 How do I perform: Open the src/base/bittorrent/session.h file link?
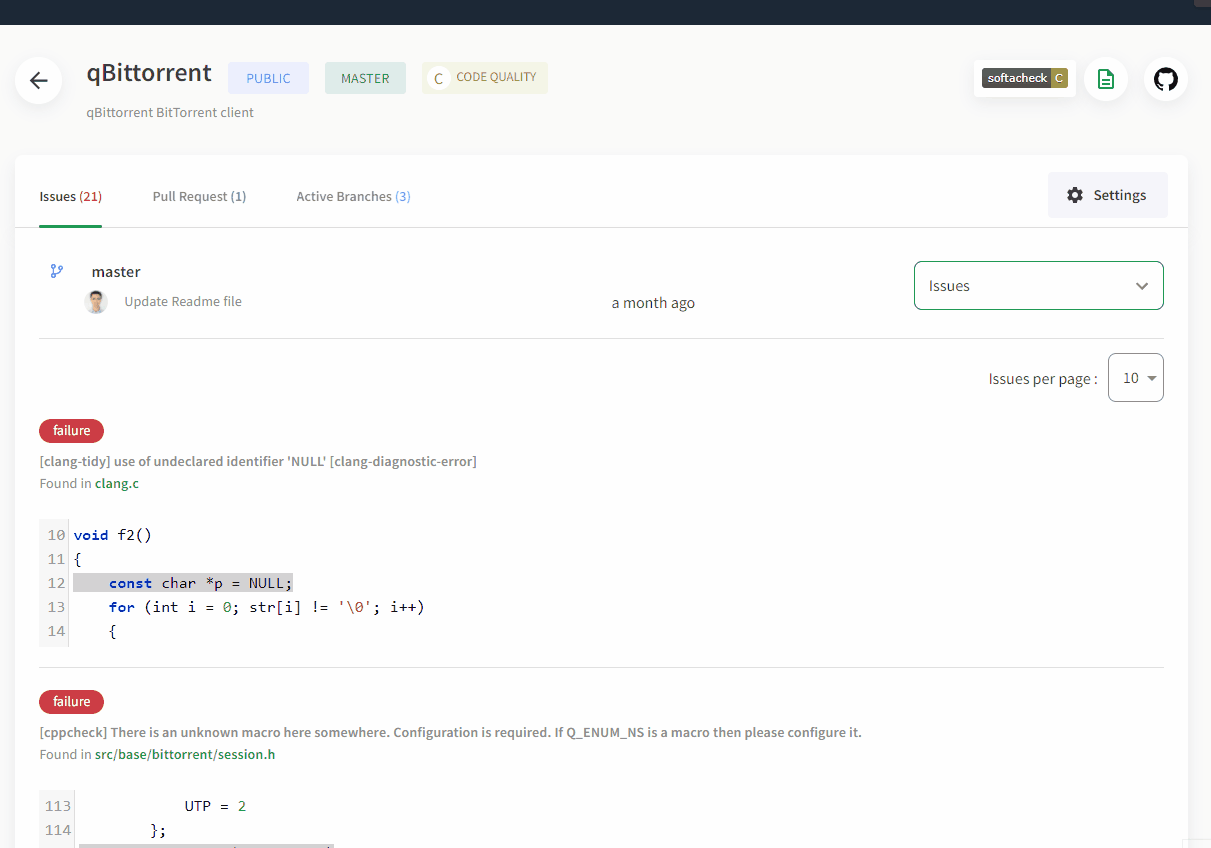coord(185,754)
